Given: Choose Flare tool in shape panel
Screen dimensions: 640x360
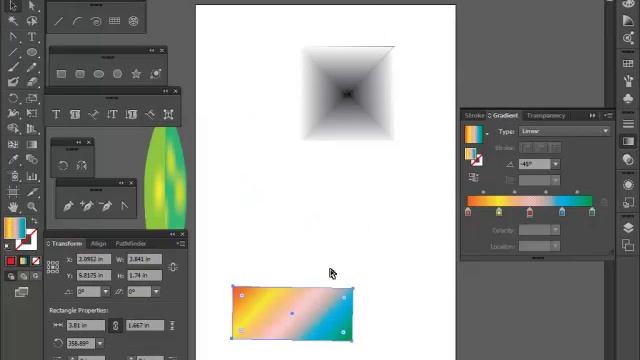Looking at the screenshot, I should (x=155, y=74).
